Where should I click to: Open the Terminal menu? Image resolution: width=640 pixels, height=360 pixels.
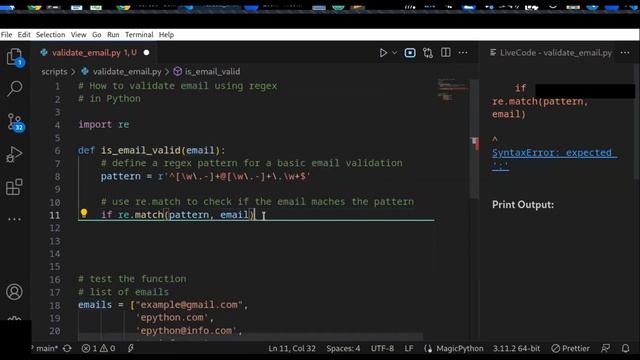(x=139, y=35)
